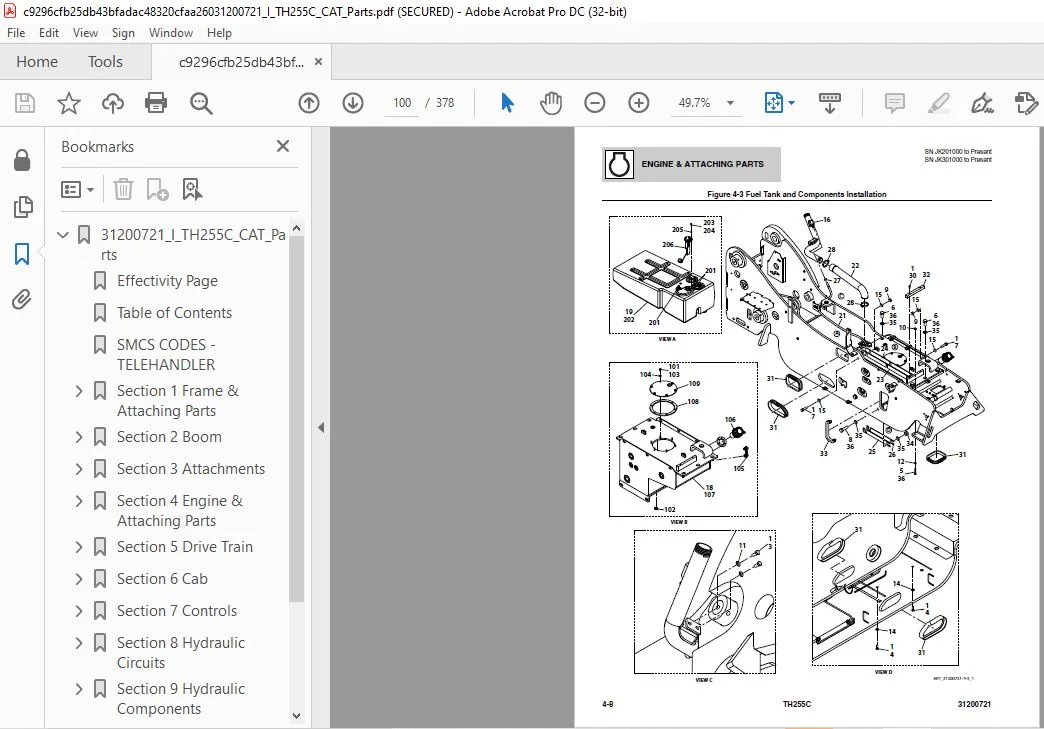Expand Section 8 Hydraulic Circuits bookmark

(79, 642)
